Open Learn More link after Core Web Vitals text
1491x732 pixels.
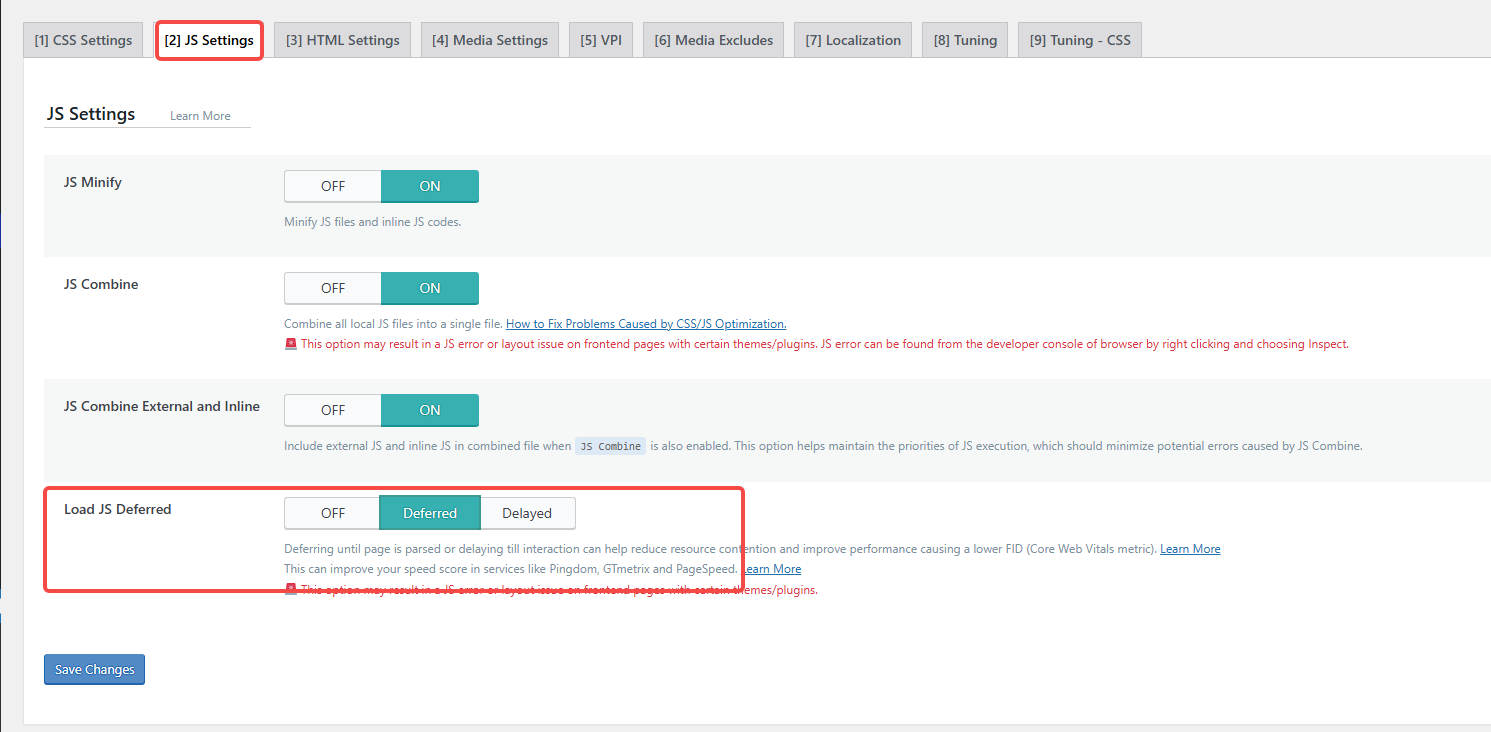[1190, 549]
